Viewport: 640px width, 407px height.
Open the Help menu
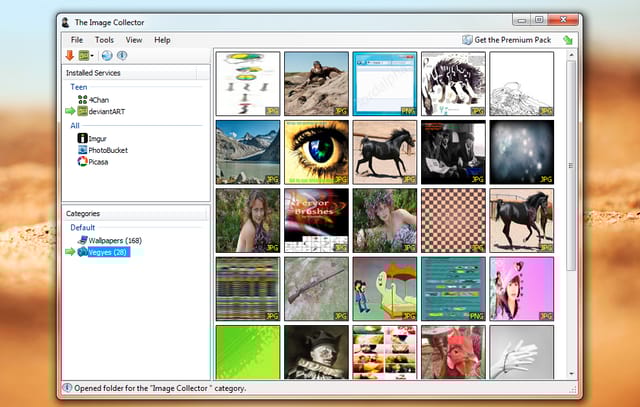click(162, 40)
